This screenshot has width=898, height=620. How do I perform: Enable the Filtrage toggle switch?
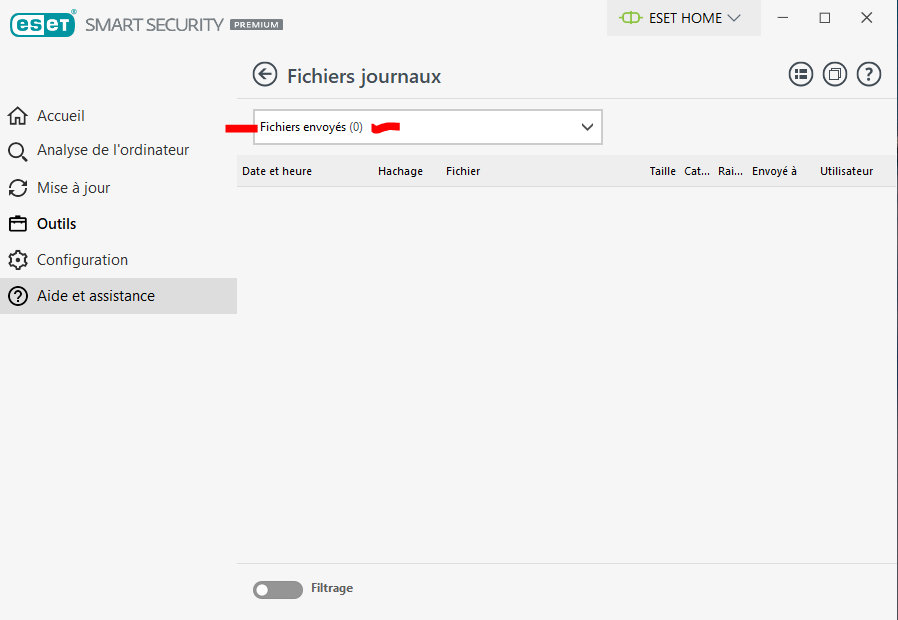(x=277, y=590)
